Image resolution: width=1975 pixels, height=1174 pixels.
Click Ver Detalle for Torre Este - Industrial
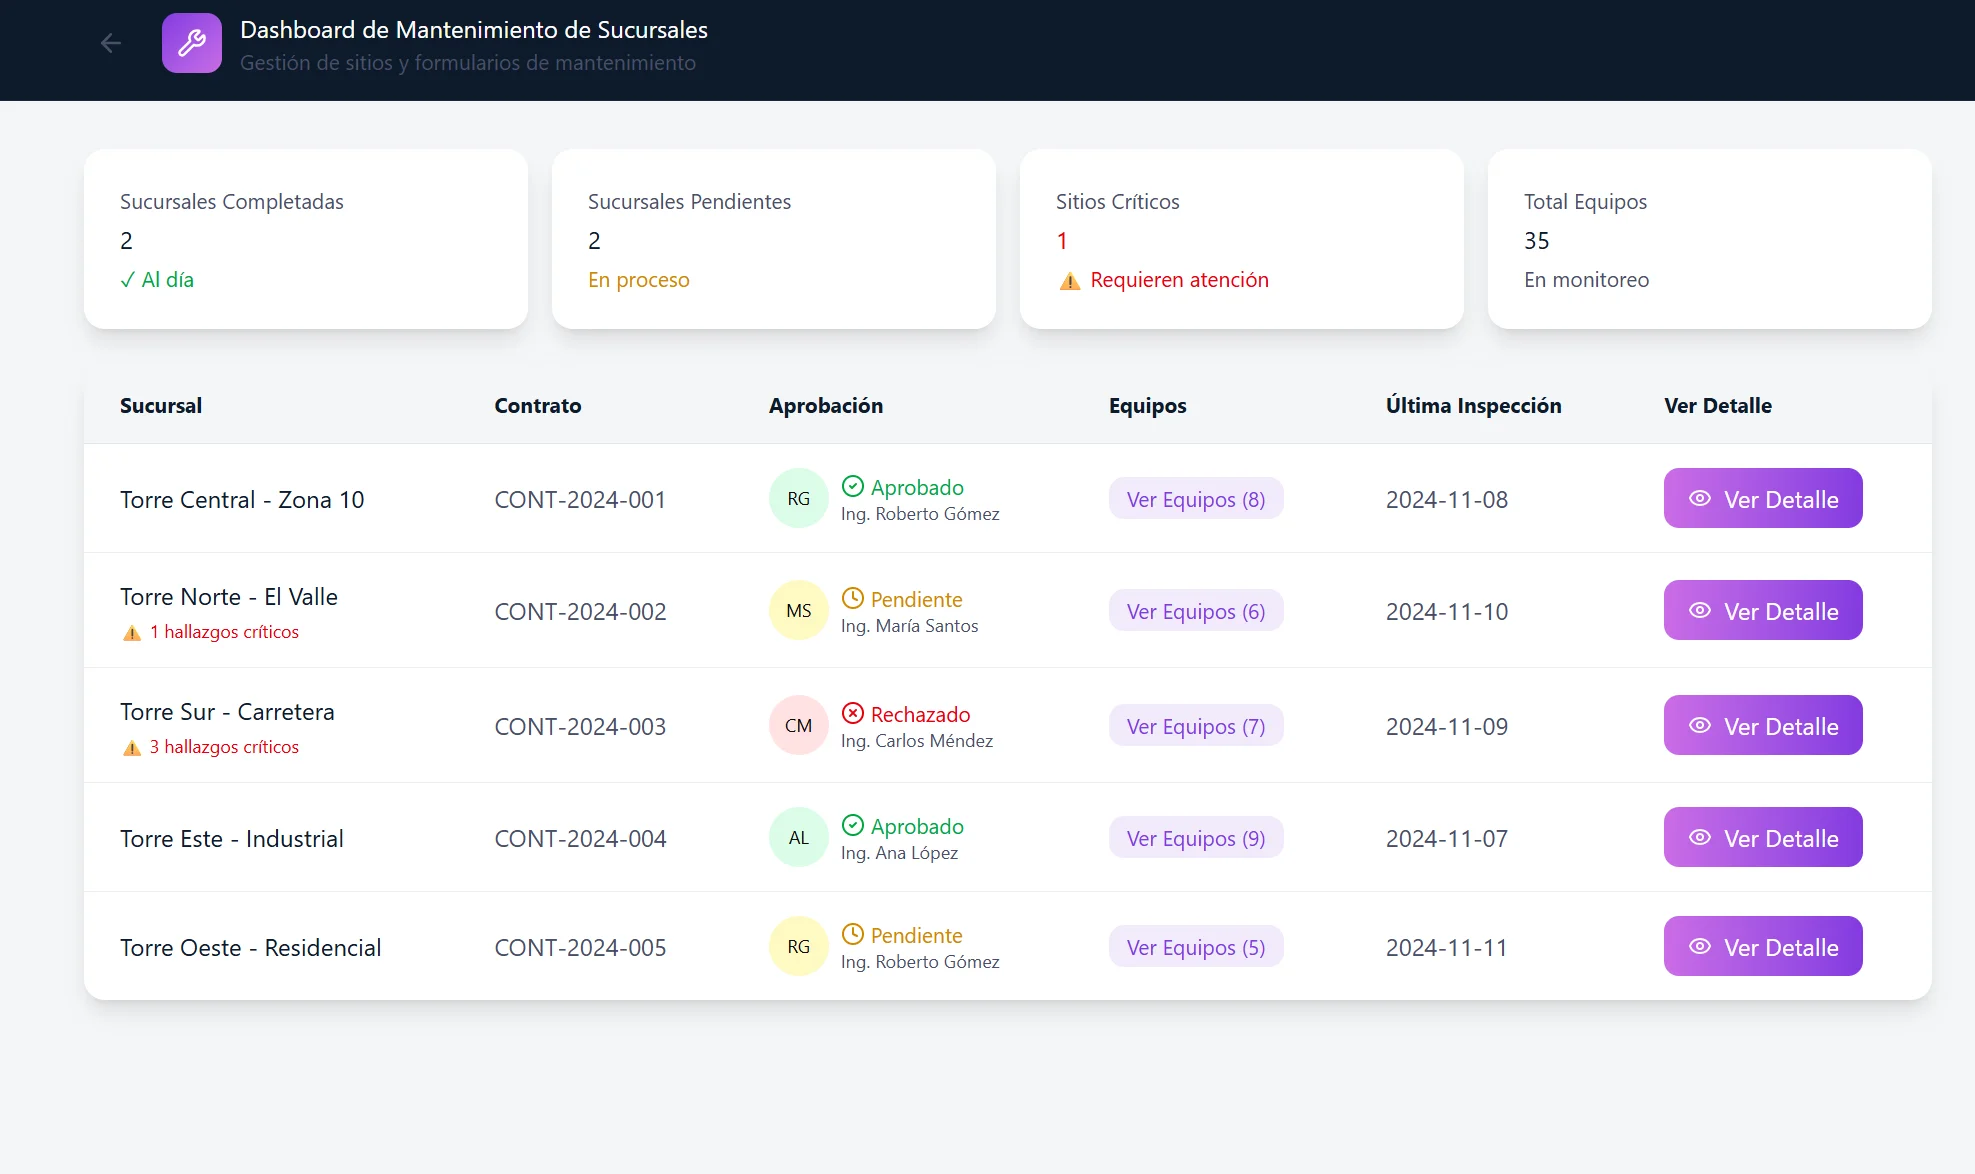[1762, 837]
